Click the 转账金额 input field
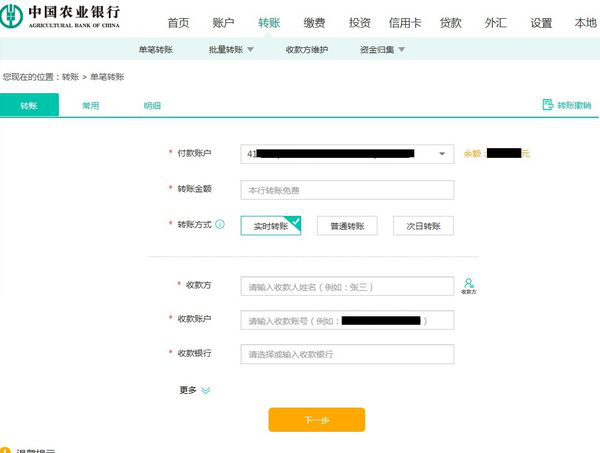The width and height of the screenshot is (600, 453). pyautogui.click(x=347, y=190)
